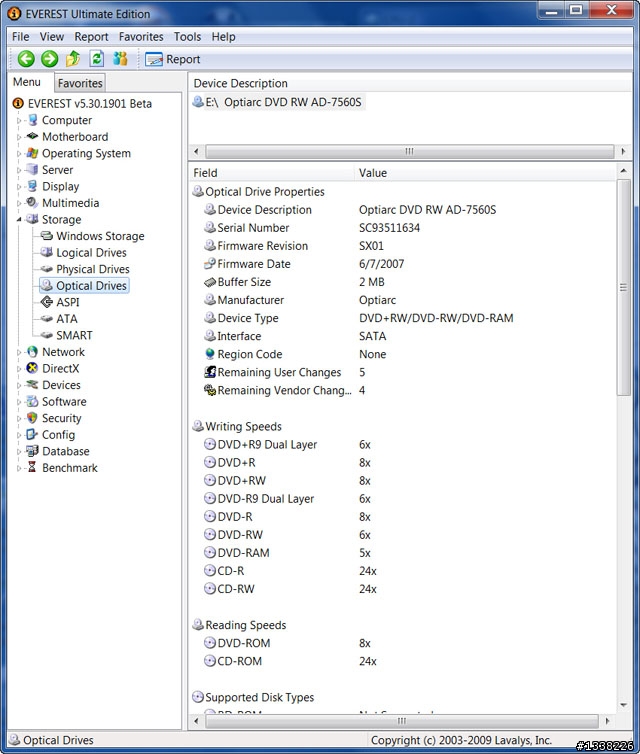Select the DVD+R9 Dual Layer writing speed row
Image resolution: width=640 pixels, height=754 pixels.
[x=403, y=444]
